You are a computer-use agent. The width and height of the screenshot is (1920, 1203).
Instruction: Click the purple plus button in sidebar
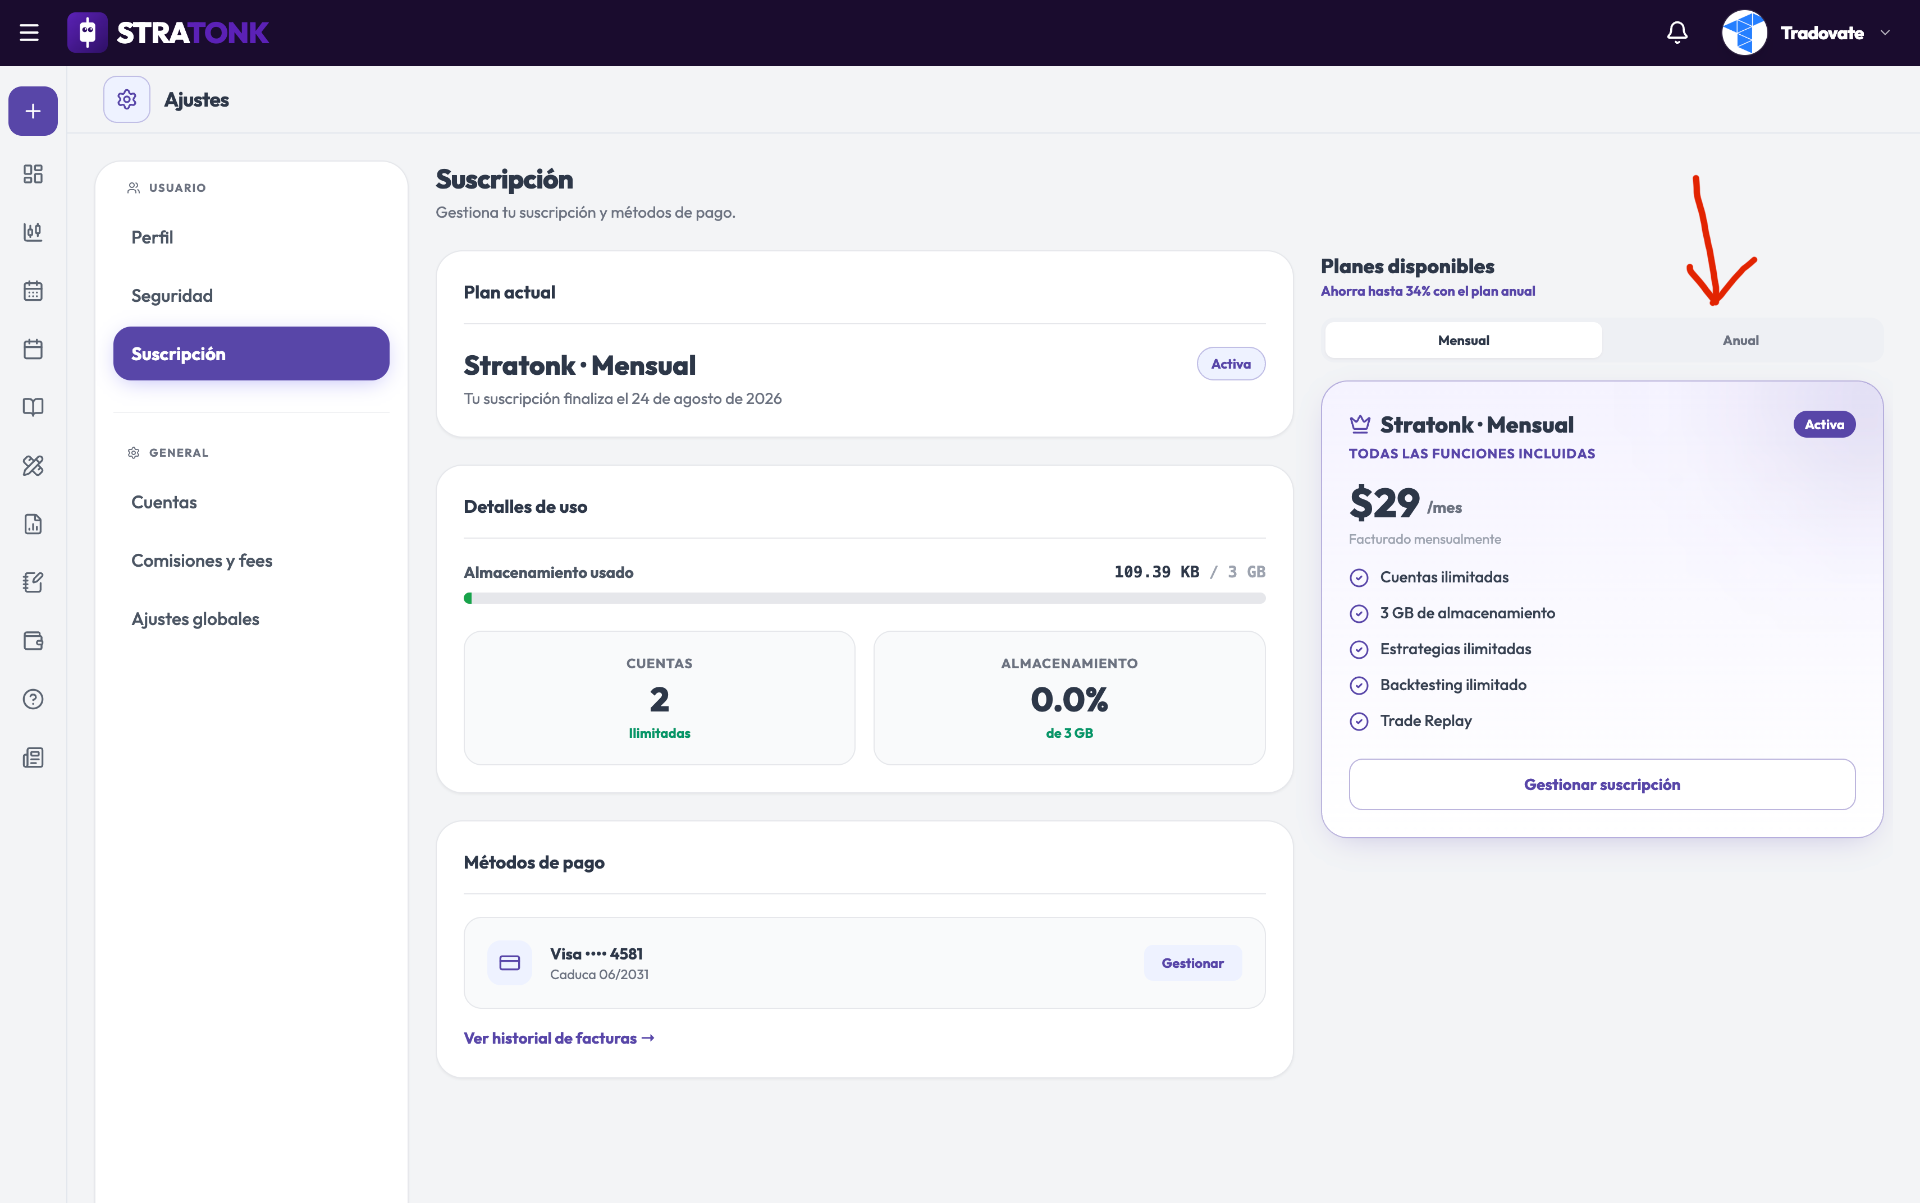click(x=33, y=111)
